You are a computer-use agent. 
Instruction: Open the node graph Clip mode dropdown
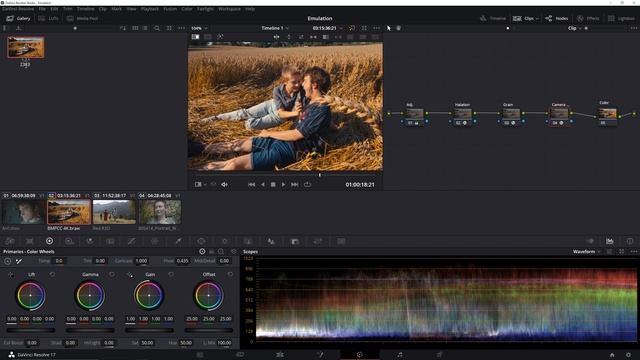tap(574, 28)
